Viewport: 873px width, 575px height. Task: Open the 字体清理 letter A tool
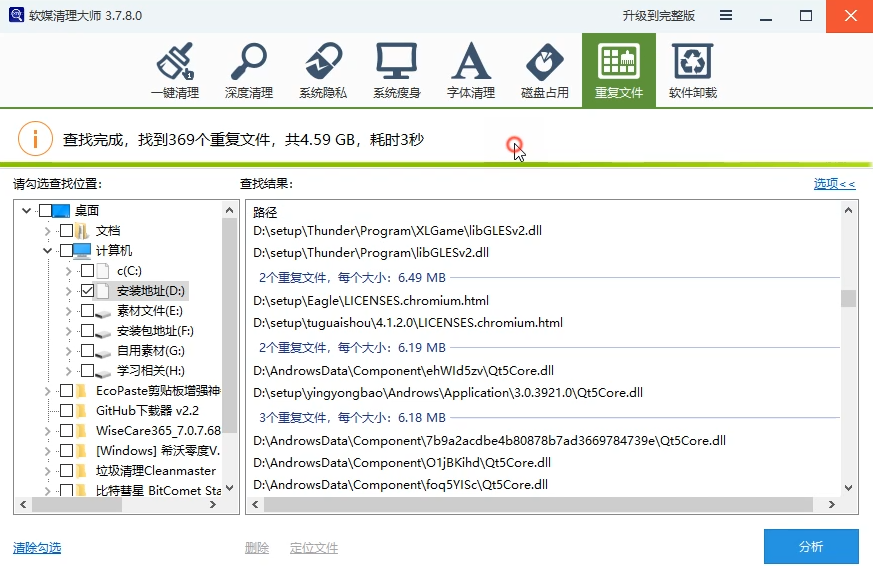pos(471,70)
